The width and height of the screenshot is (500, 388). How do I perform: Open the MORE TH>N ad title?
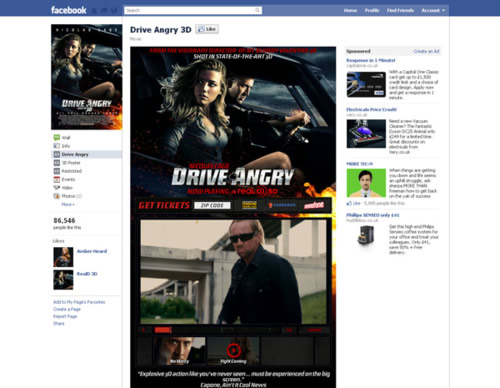click(359, 164)
